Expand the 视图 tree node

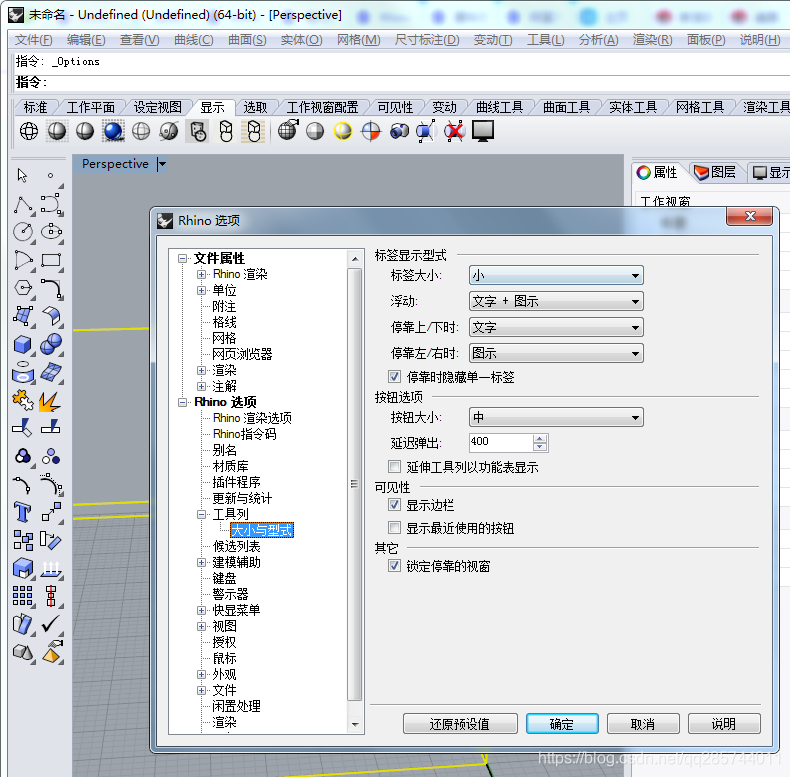click(x=201, y=626)
